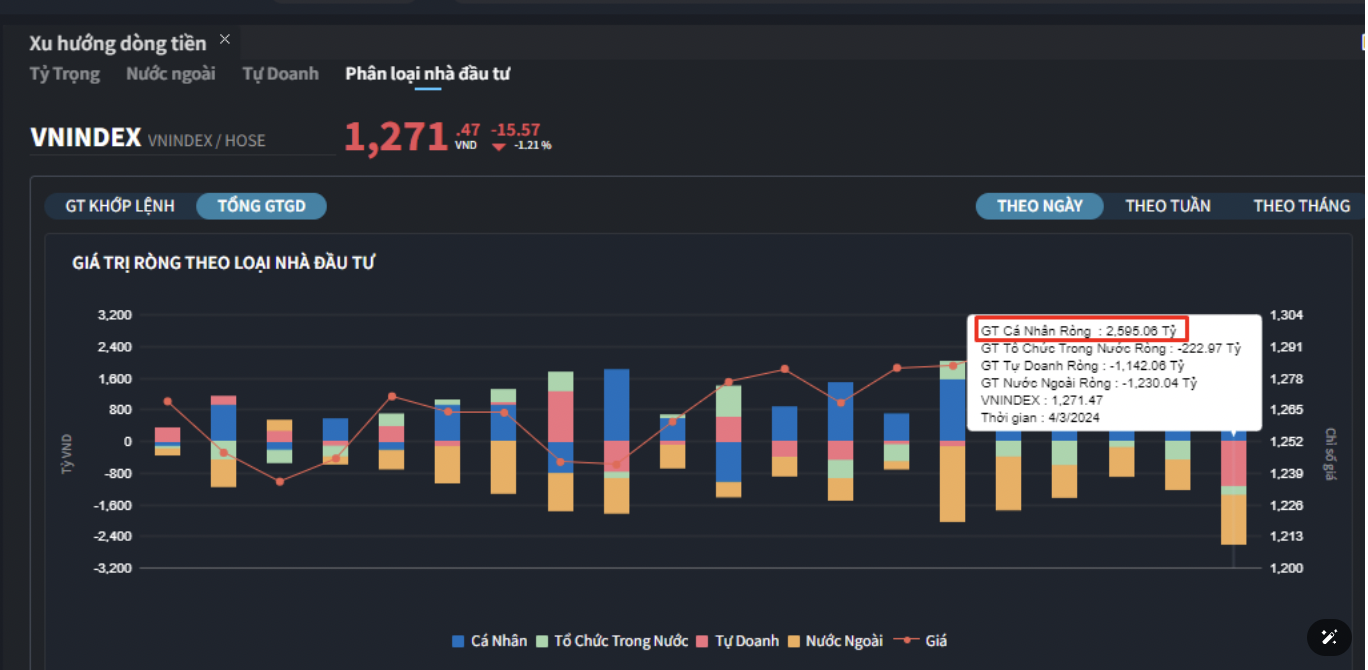Screen dimensions: 1368x670
Task: Close the Xu hướng dòng tiền panel
Action: coord(225,39)
